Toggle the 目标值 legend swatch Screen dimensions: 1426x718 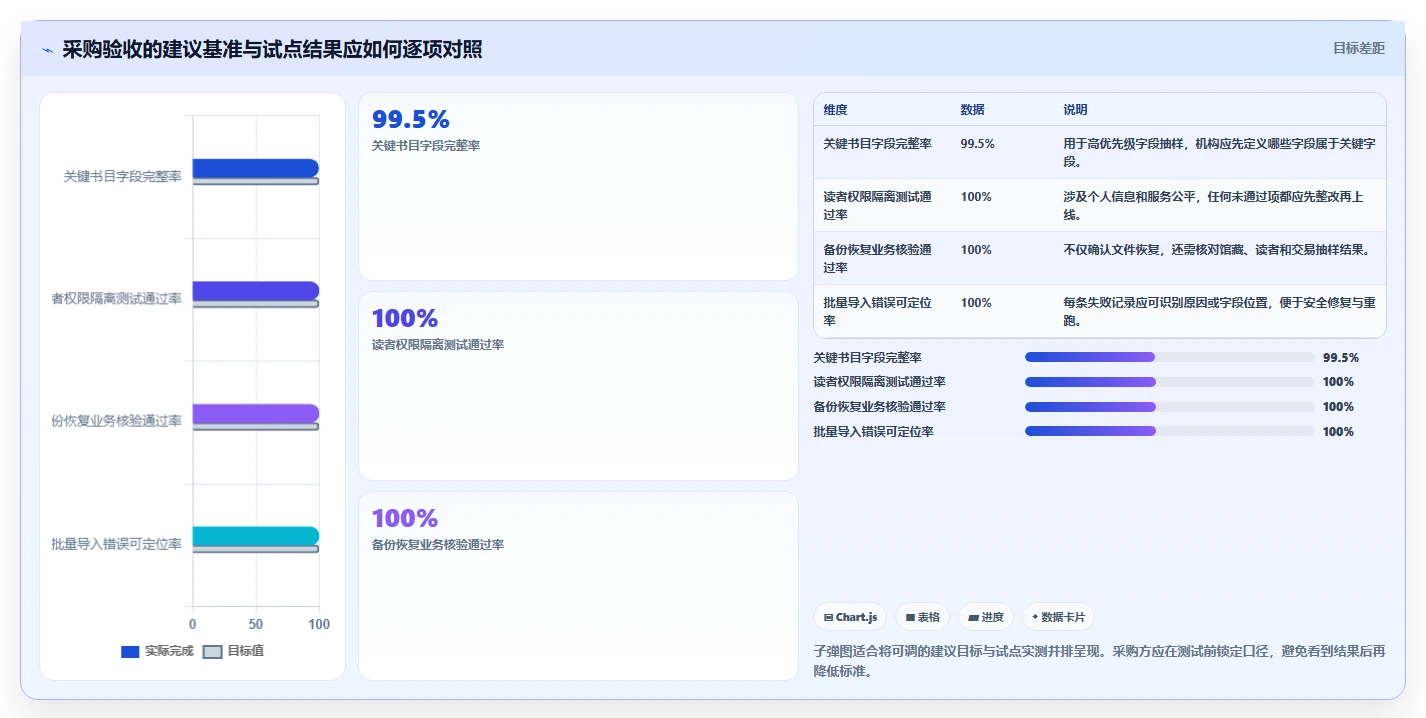tap(212, 652)
